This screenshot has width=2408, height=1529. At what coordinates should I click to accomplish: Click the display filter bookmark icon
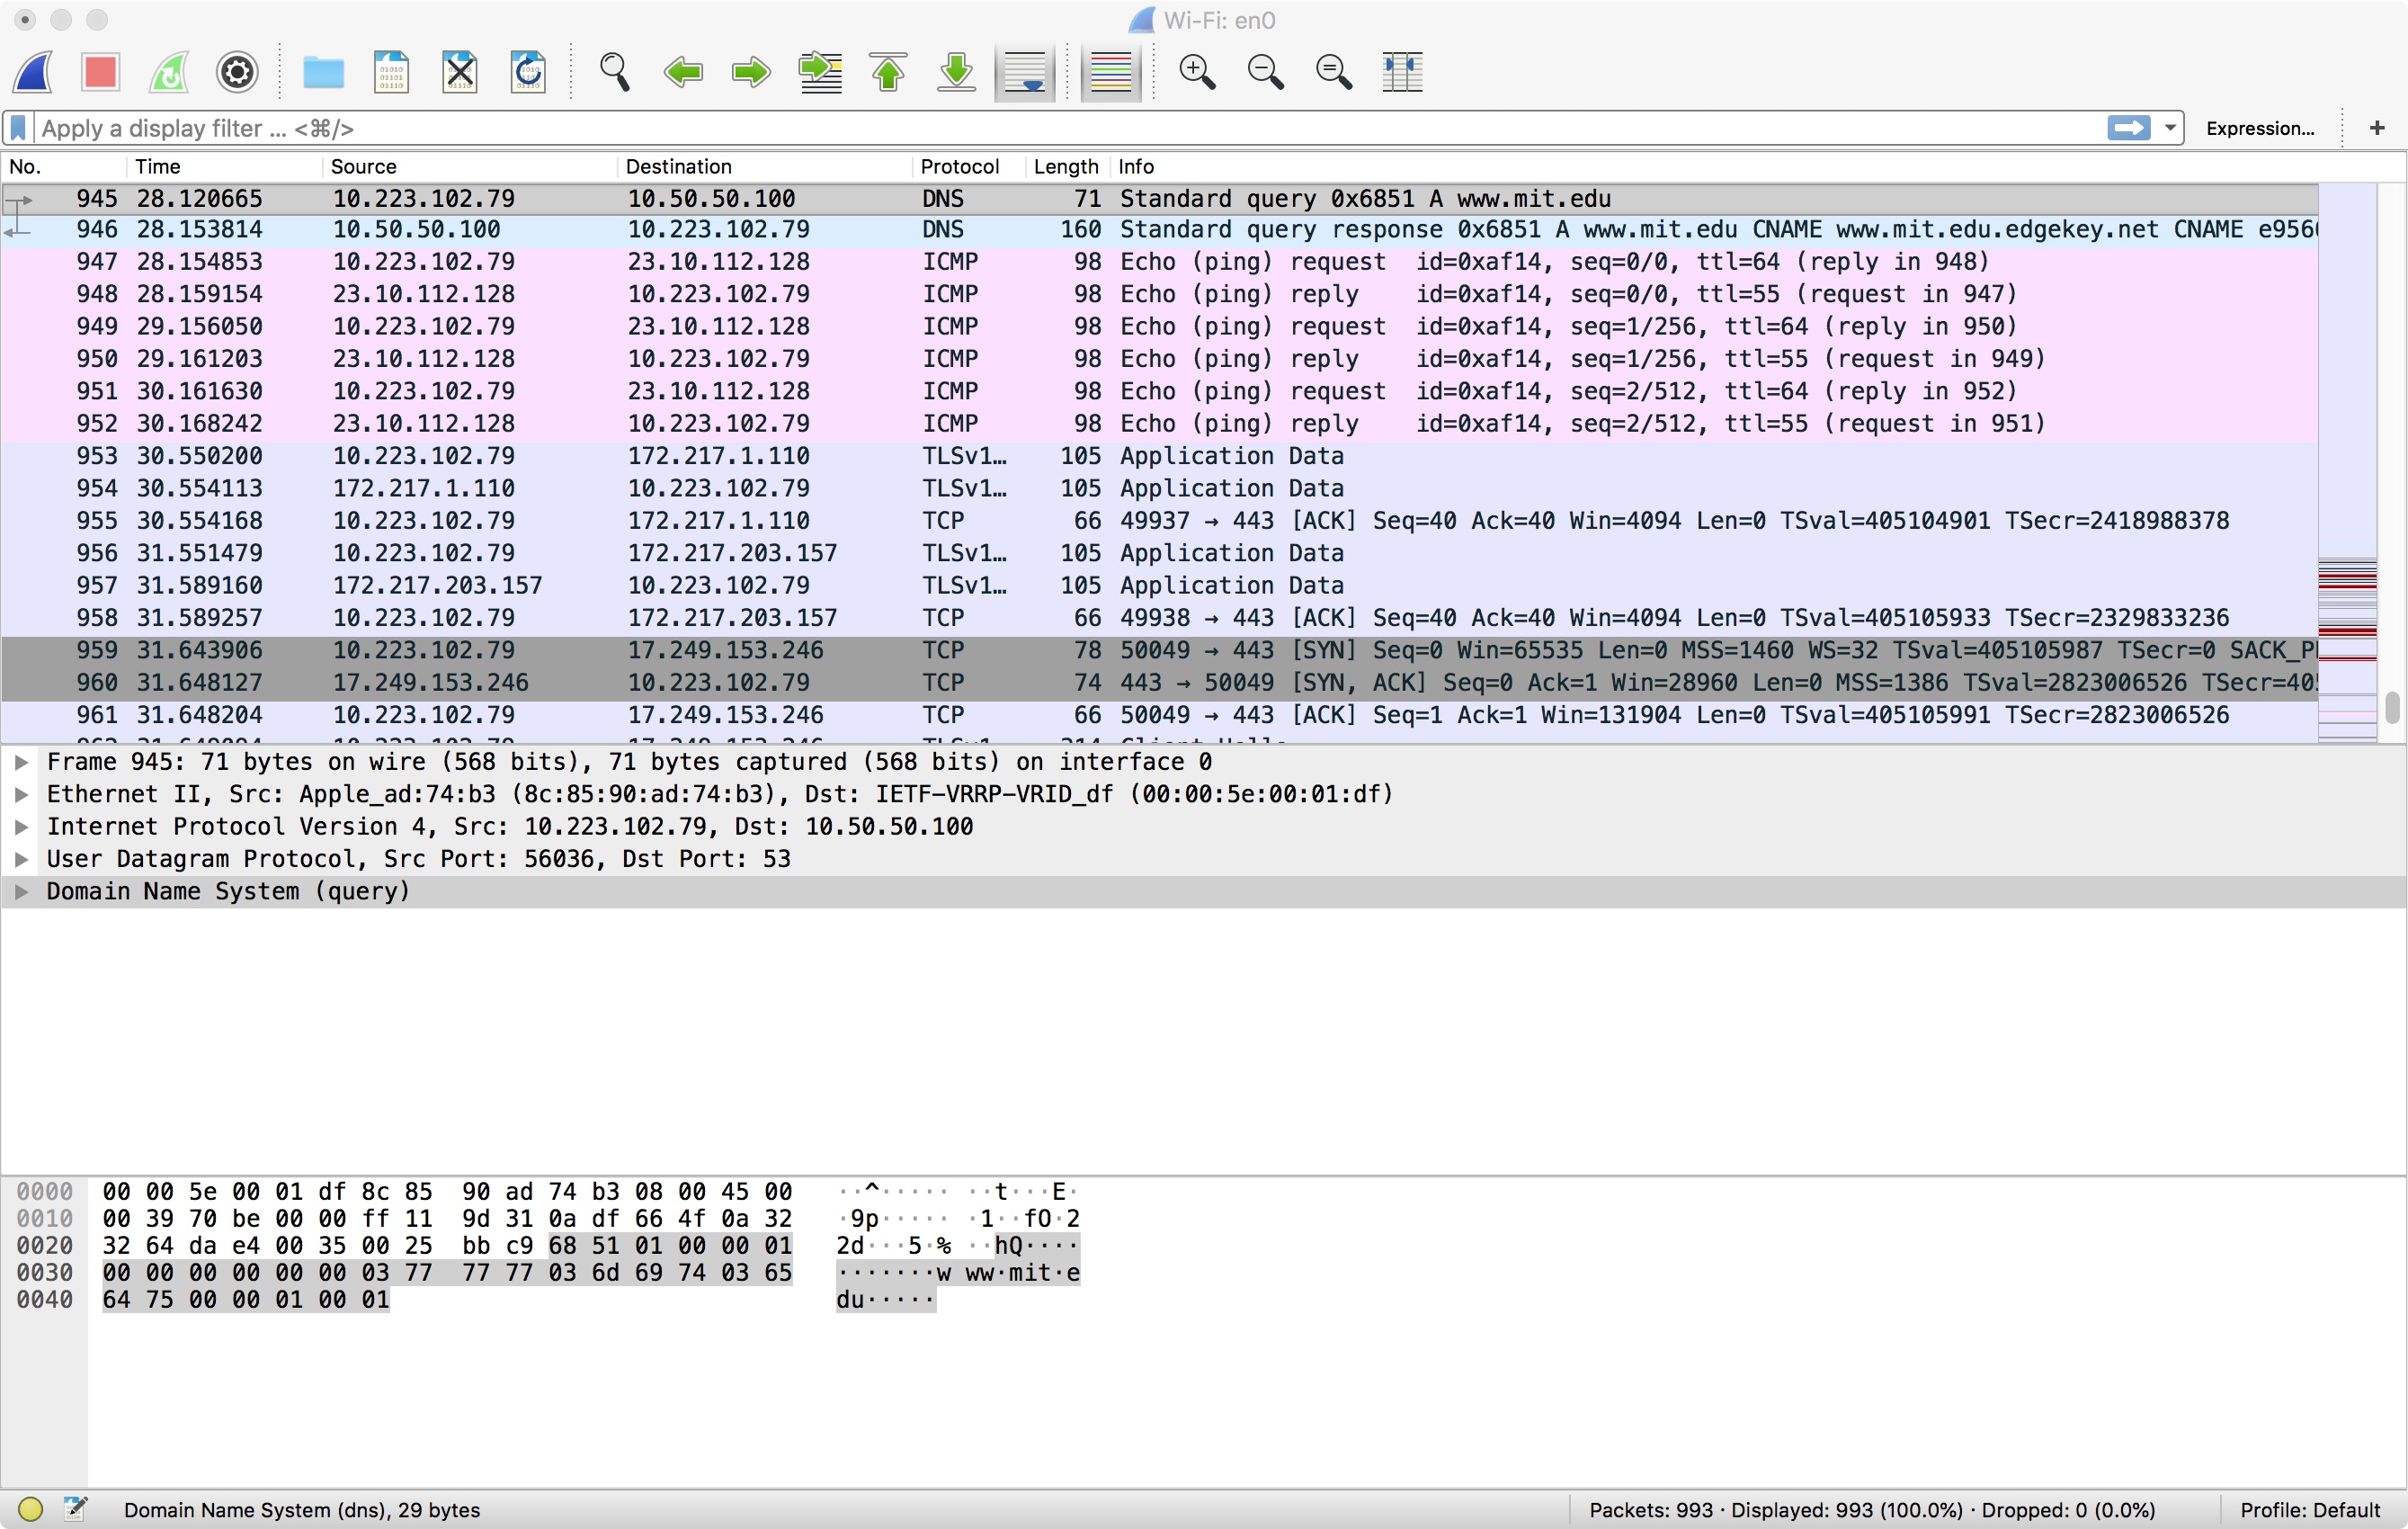click(x=18, y=128)
